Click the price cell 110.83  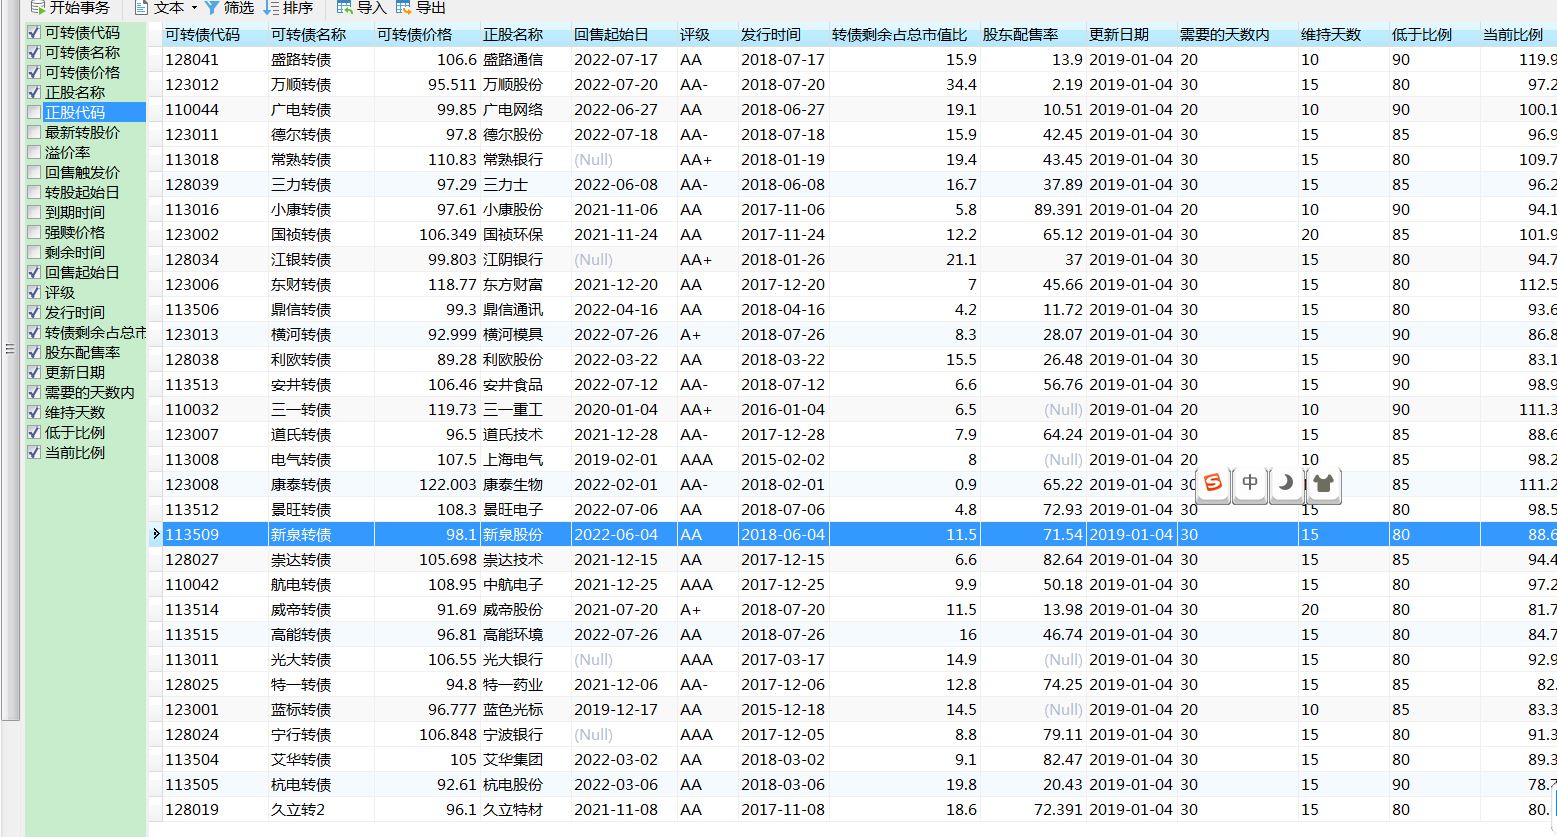(427, 159)
